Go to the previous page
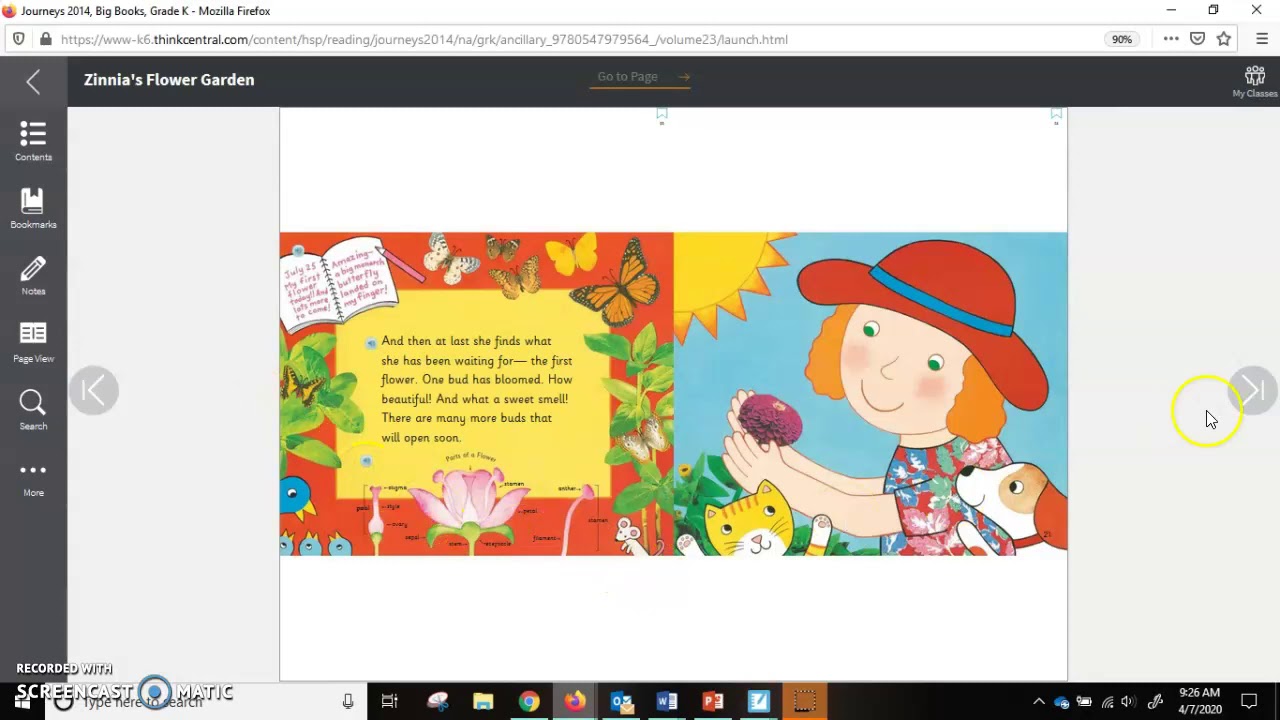The width and height of the screenshot is (1280, 720). click(x=94, y=391)
